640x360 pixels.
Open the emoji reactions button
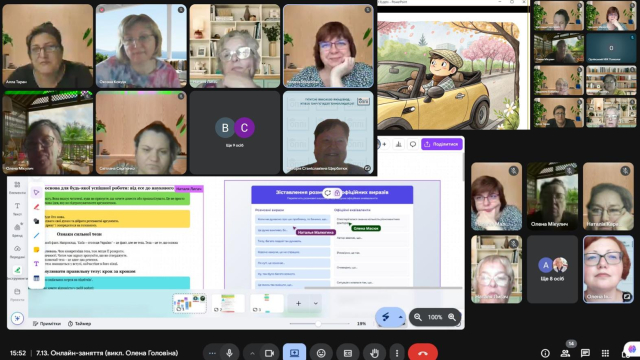point(321,353)
